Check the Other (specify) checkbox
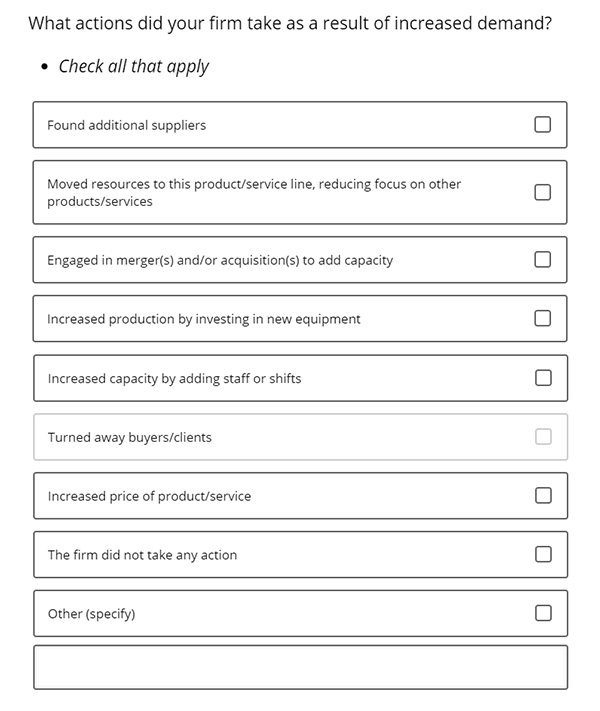This screenshot has width=600, height=711. (x=543, y=613)
